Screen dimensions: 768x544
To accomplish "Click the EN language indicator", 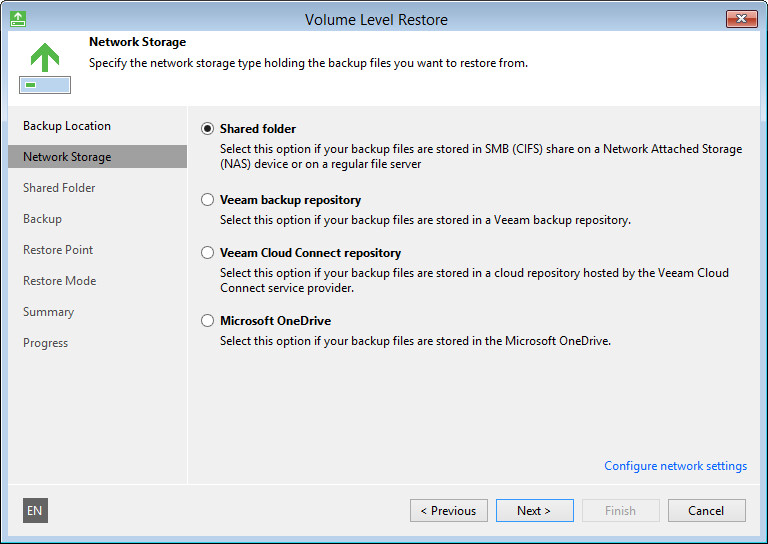I will pyautogui.click(x=35, y=511).
